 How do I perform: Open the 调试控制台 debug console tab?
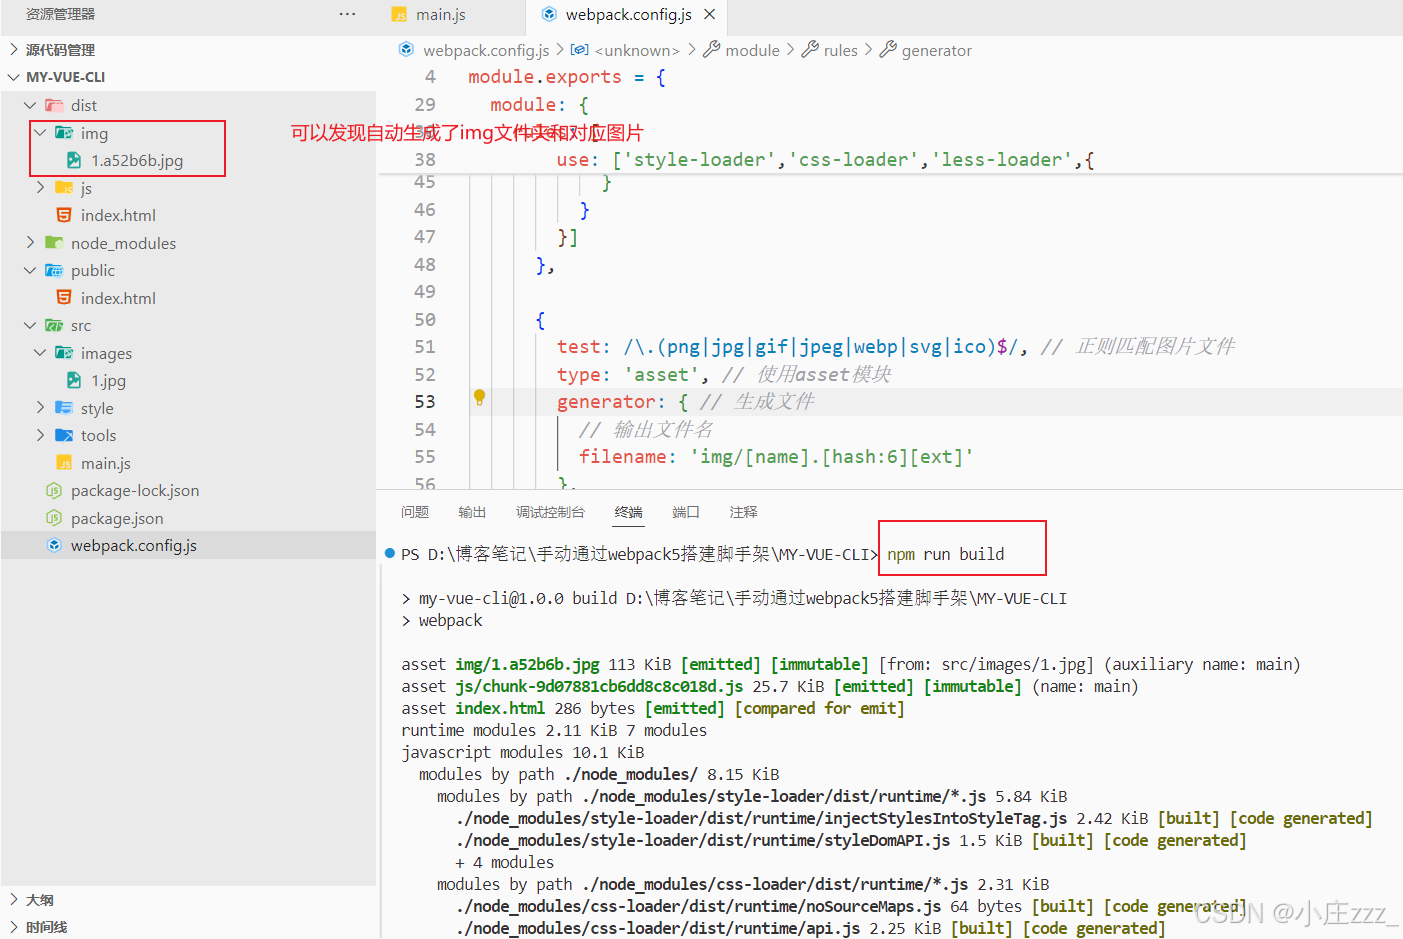tap(550, 512)
